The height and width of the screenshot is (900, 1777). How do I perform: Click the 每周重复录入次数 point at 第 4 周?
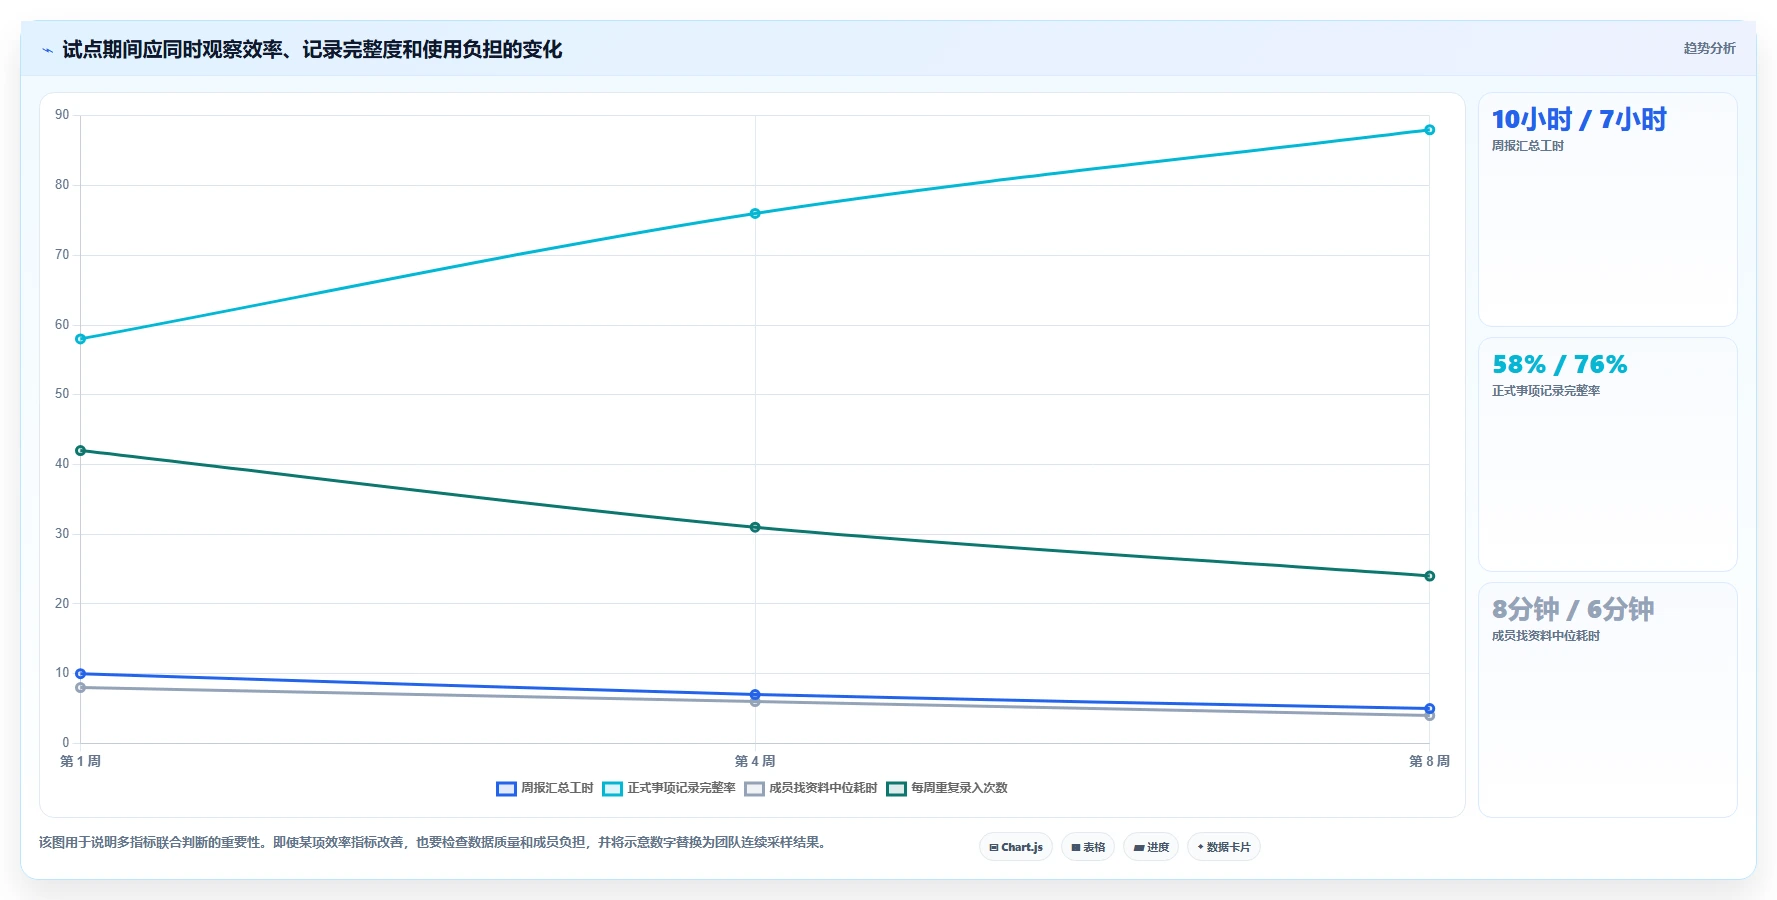755,527
